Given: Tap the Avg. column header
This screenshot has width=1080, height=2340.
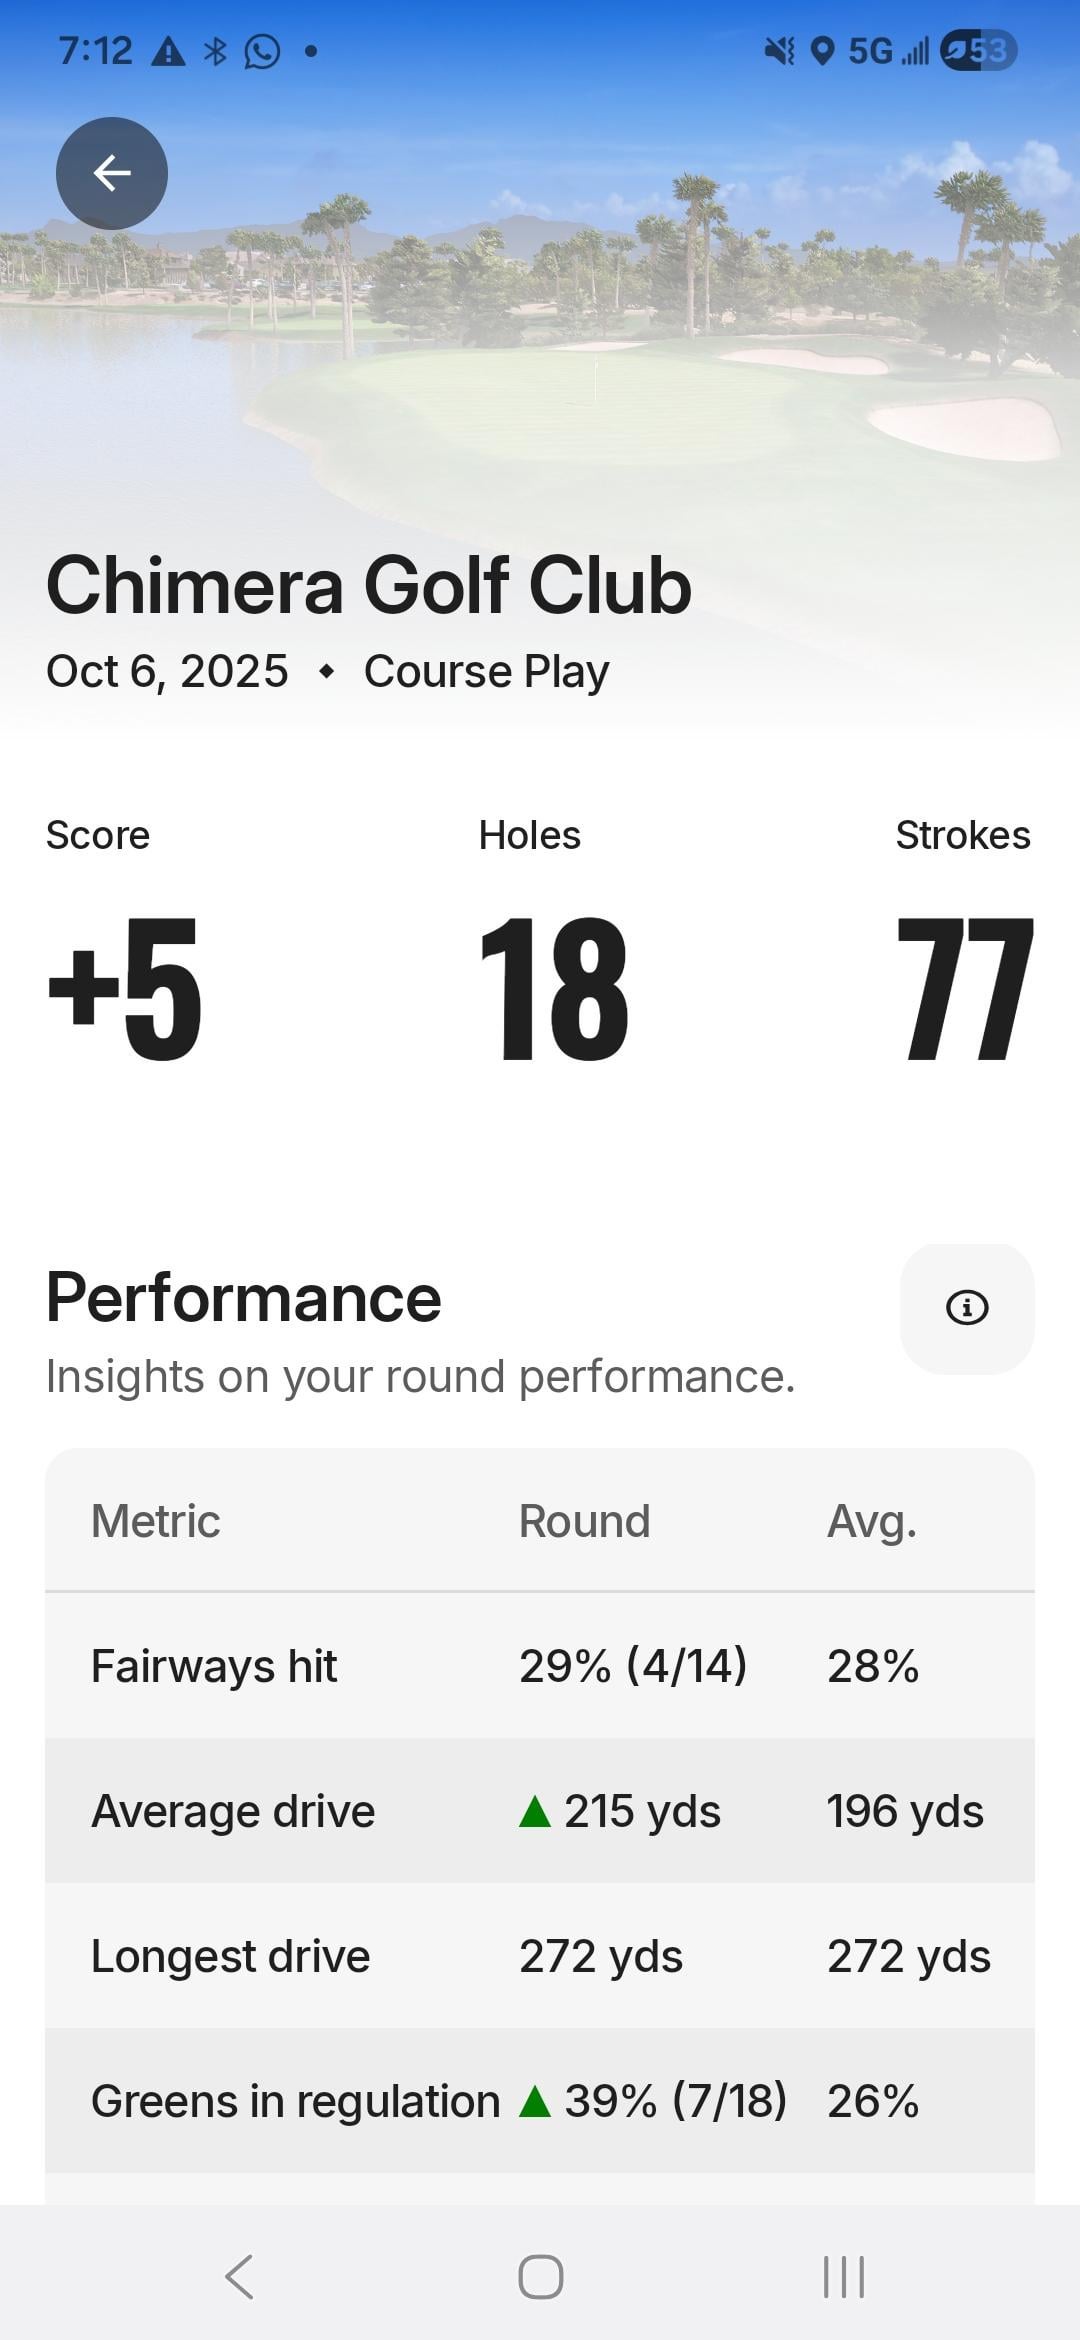Looking at the screenshot, I should (x=871, y=1521).
